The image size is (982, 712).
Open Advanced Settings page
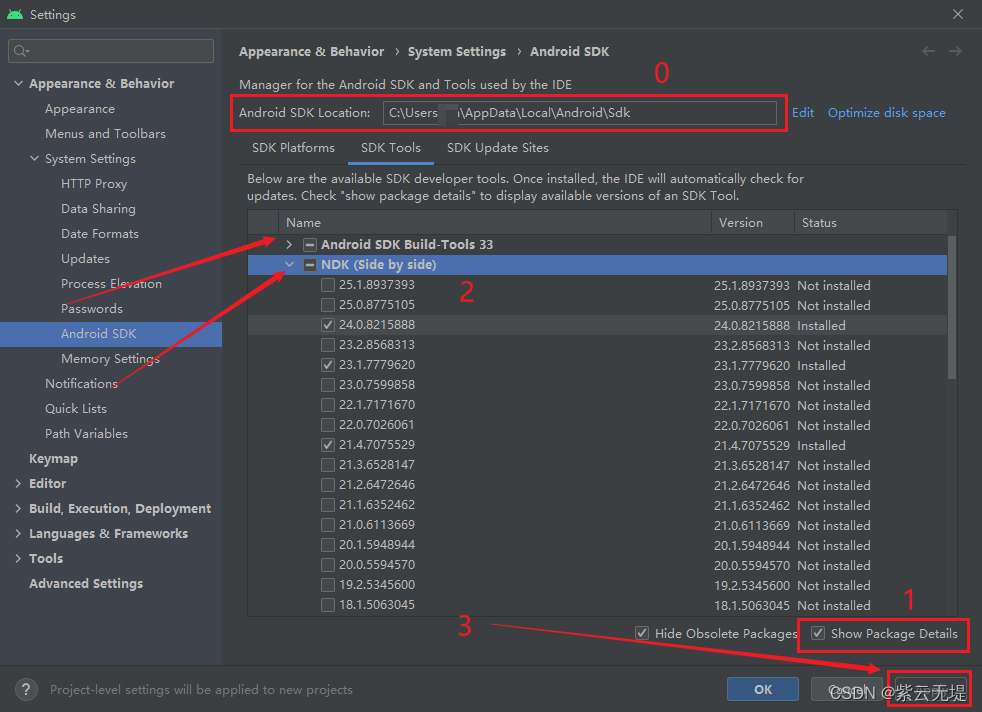coord(86,584)
